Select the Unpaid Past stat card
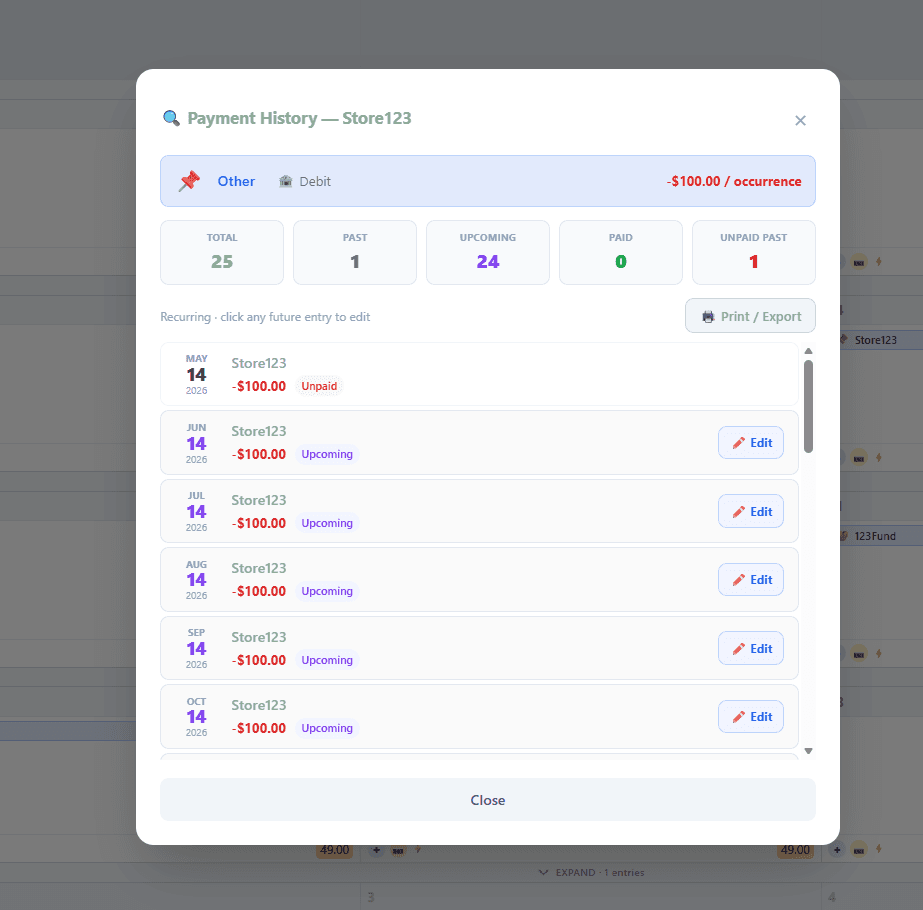 753,253
